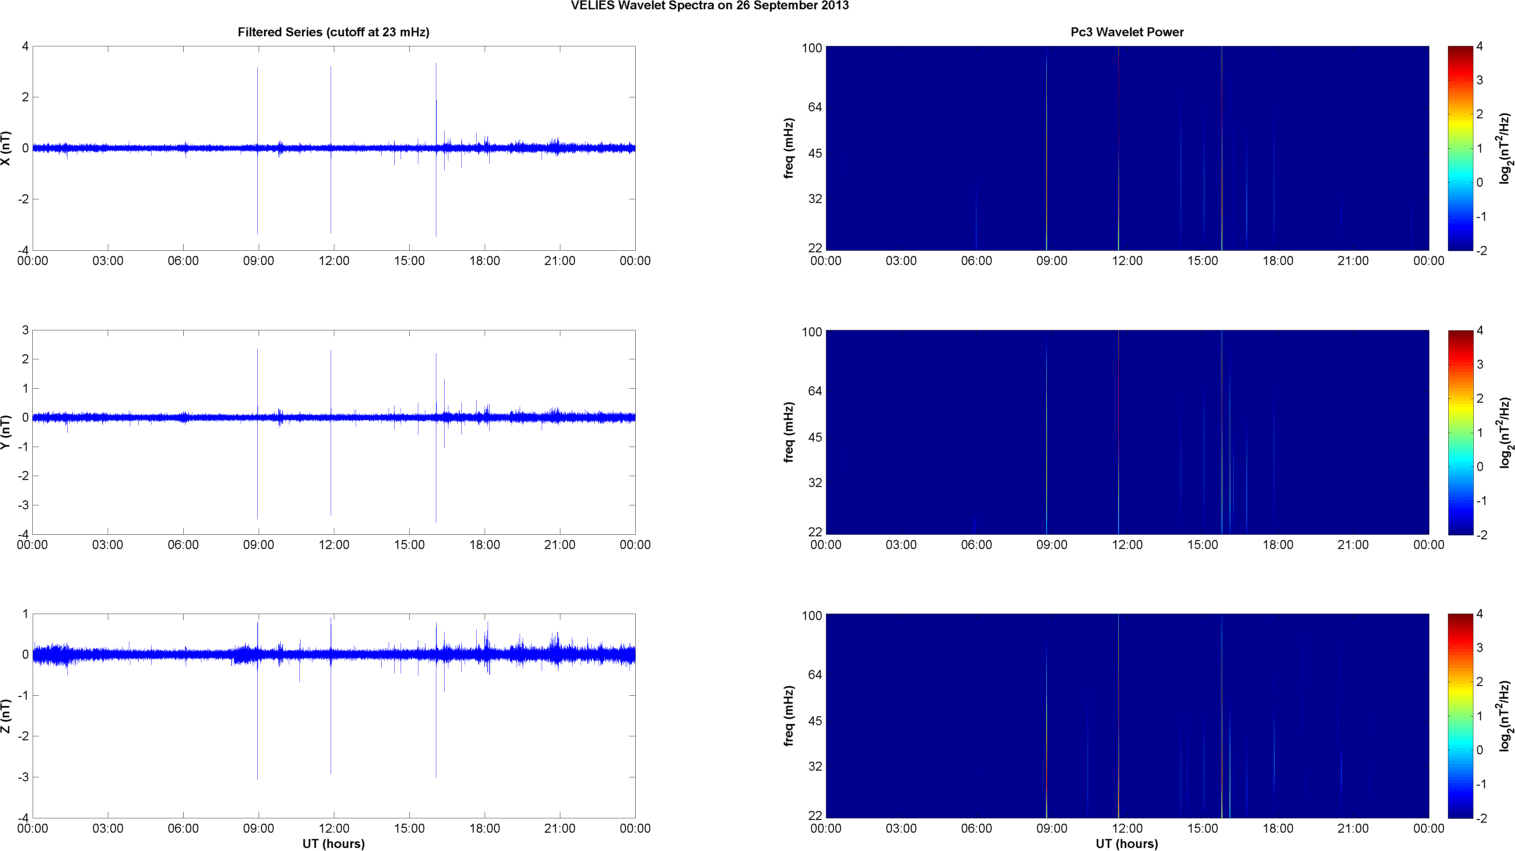The image size is (1515, 851).
Task: Select the "Filtered Series (cutoff at 23 mHz)" heading
Action: pyautogui.click(x=333, y=32)
